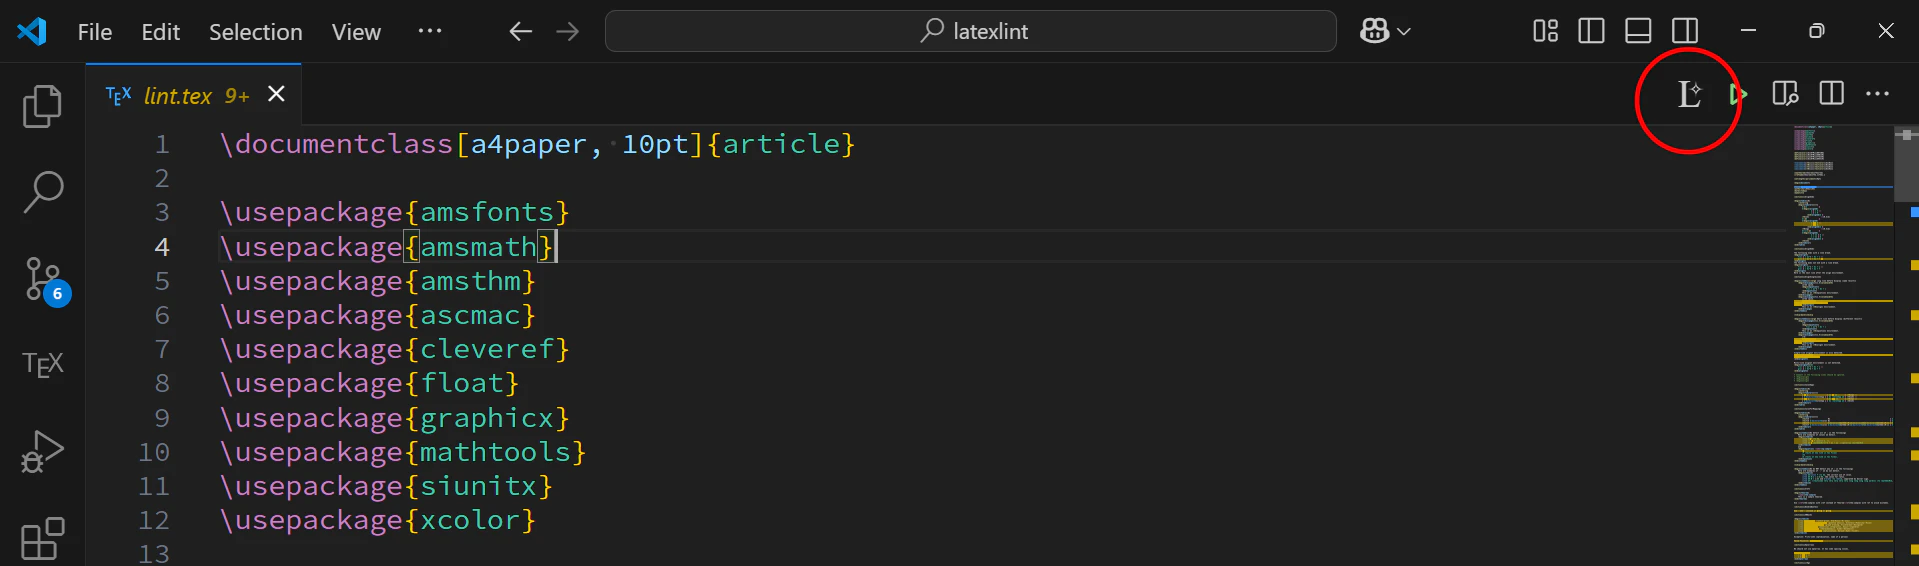Click the \documentclass line of code
This screenshot has height=566, width=1919.
coord(537,144)
